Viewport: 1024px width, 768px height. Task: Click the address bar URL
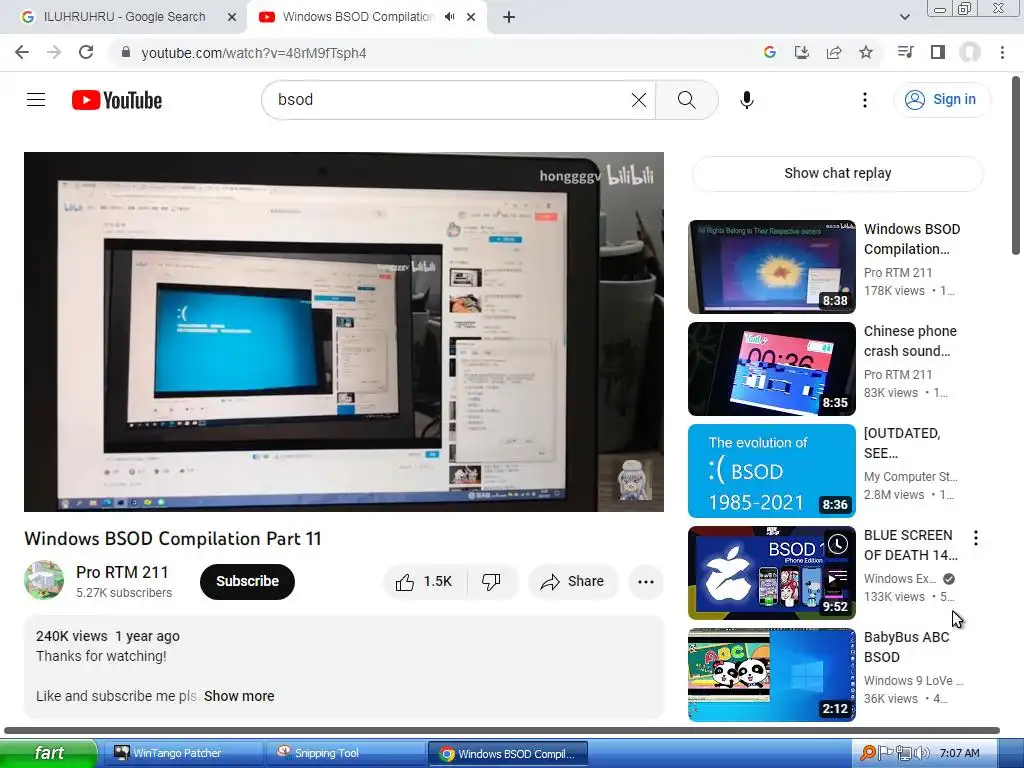(254, 53)
